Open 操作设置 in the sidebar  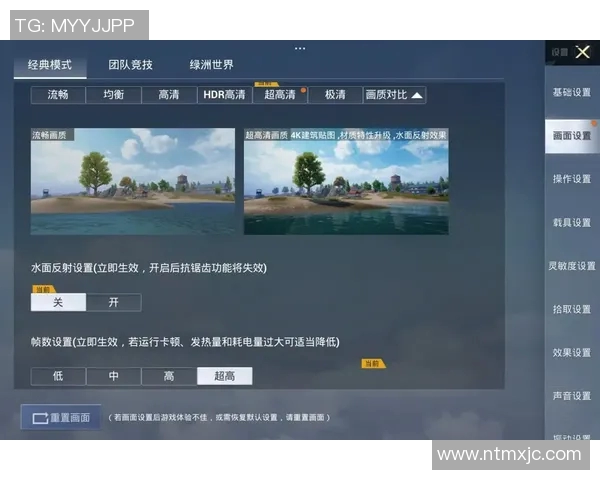(572, 179)
